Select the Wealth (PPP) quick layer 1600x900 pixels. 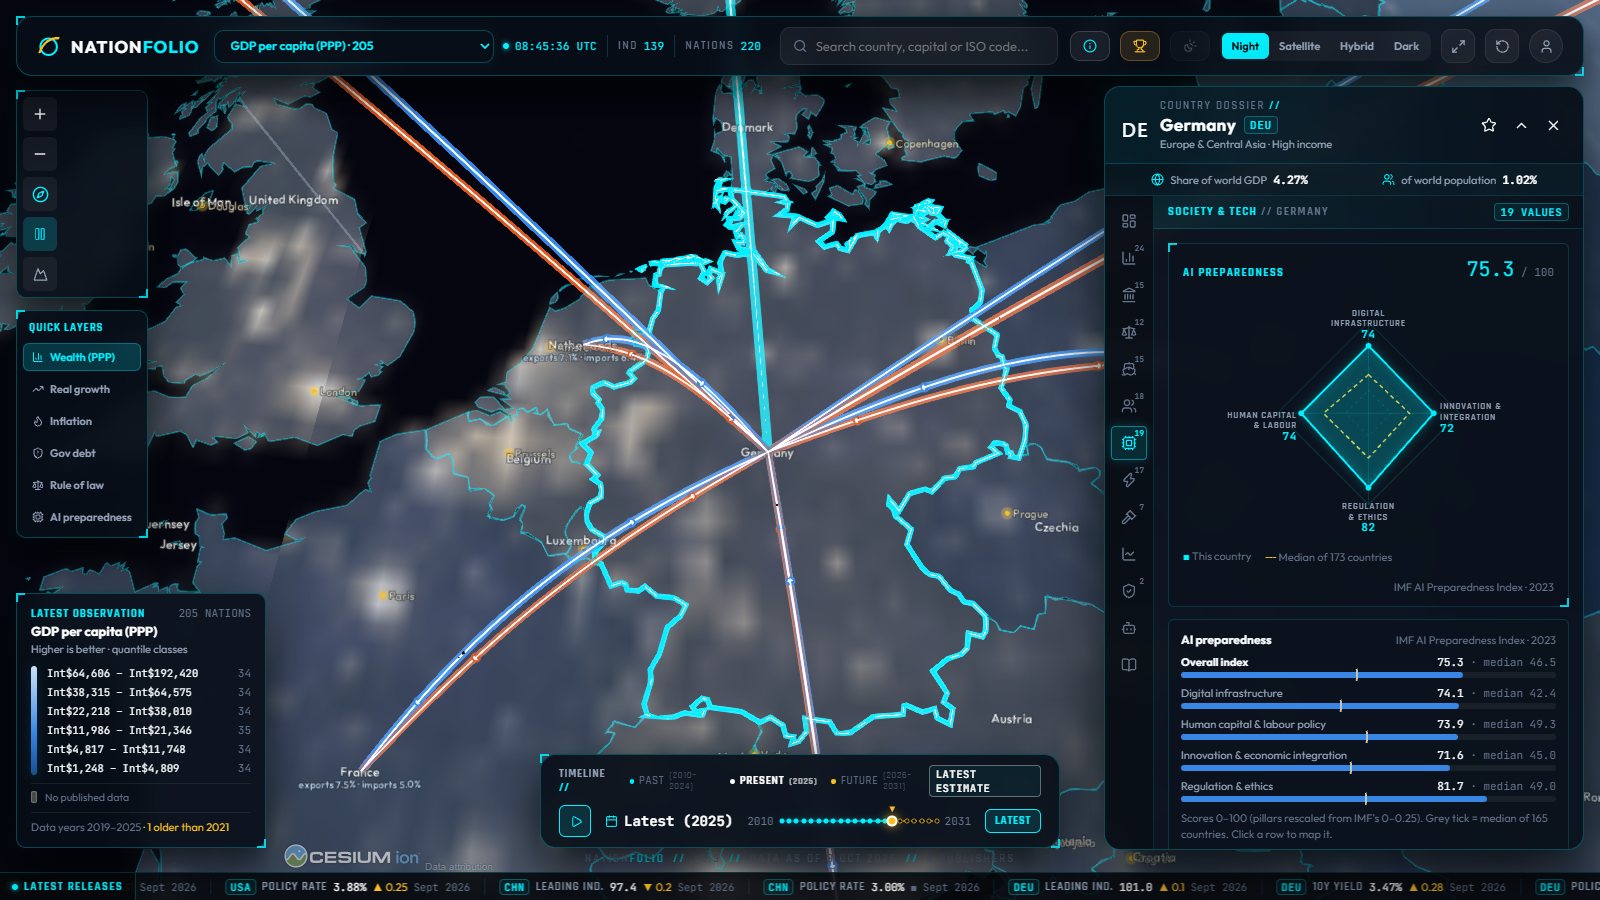tap(82, 357)
